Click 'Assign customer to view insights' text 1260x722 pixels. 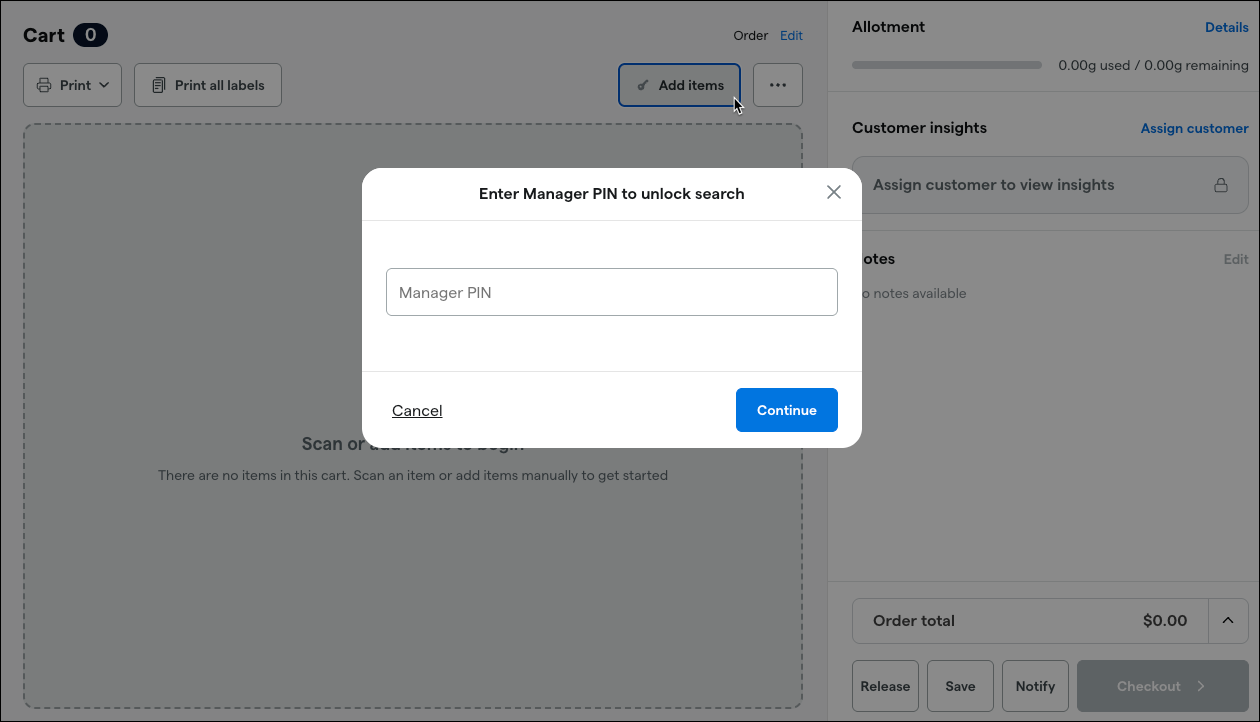pos(993,185)
